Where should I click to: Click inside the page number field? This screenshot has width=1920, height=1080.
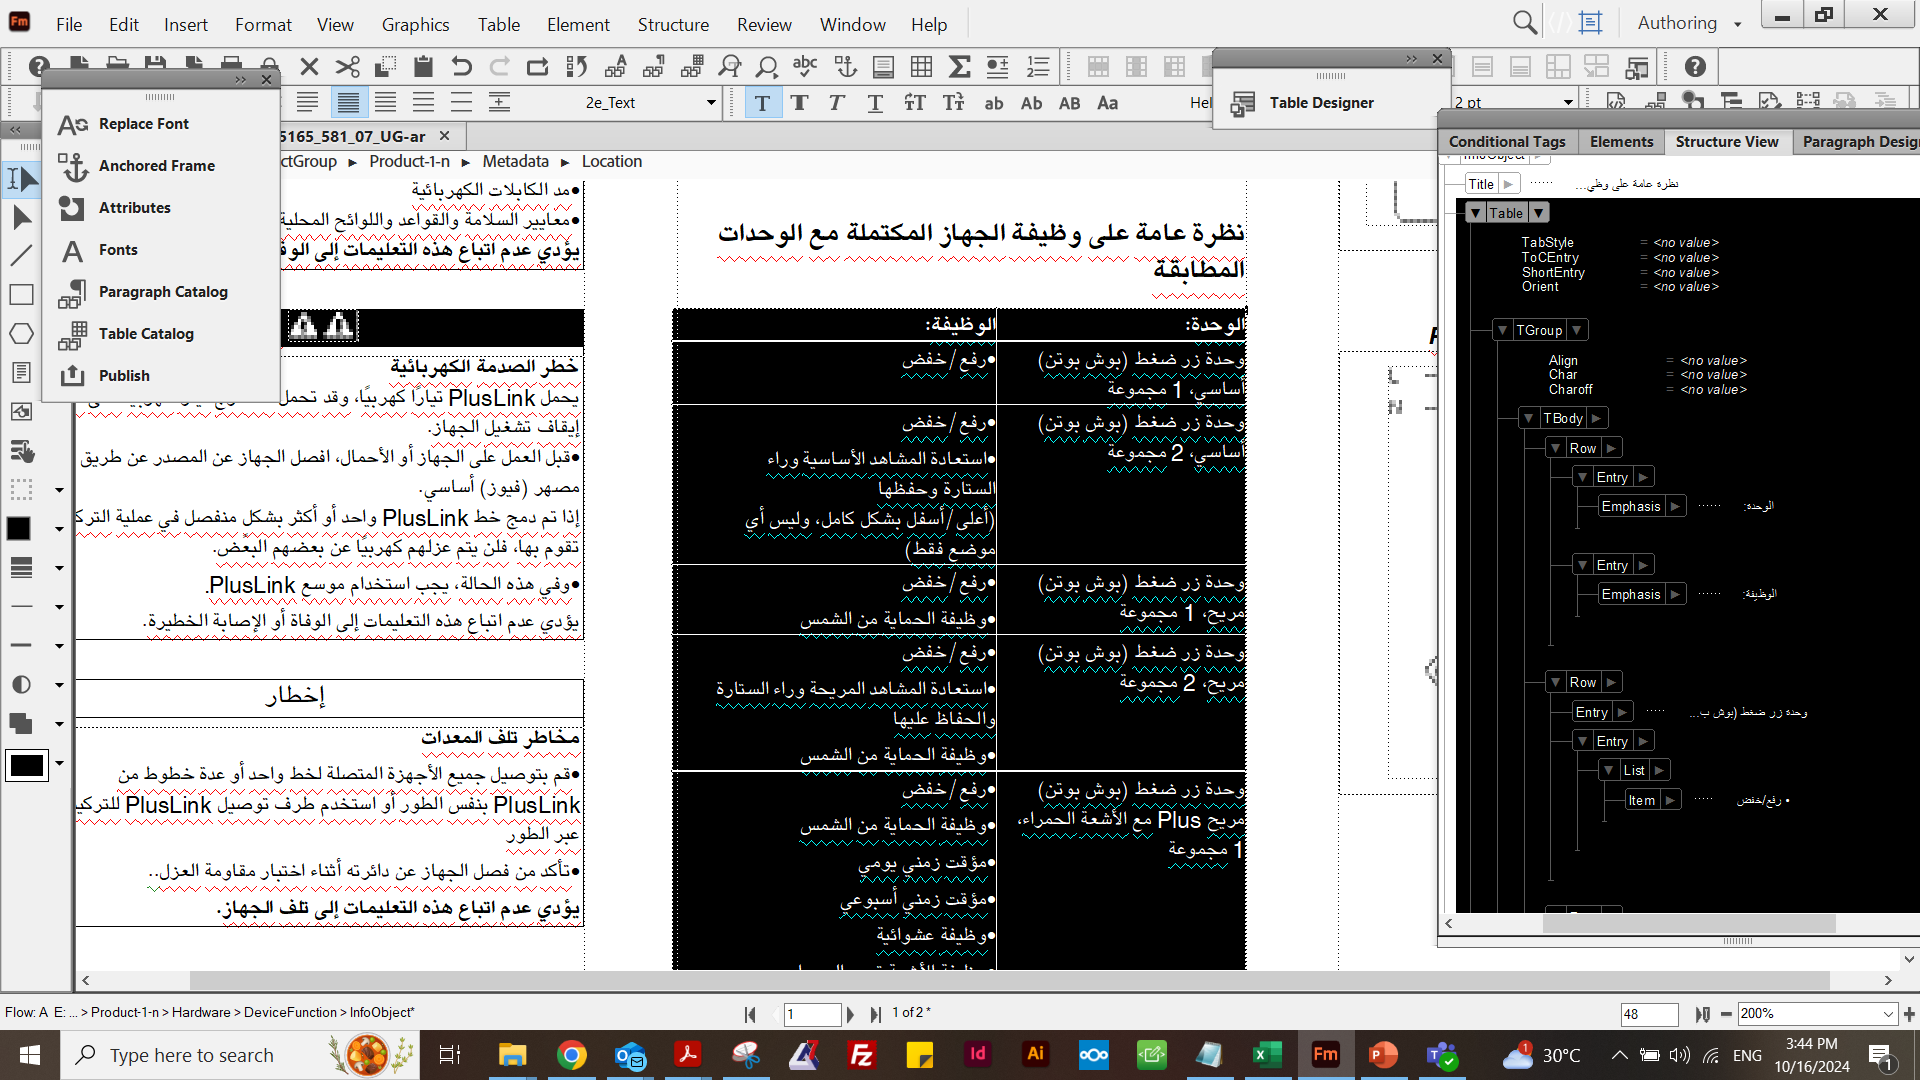812,1014
